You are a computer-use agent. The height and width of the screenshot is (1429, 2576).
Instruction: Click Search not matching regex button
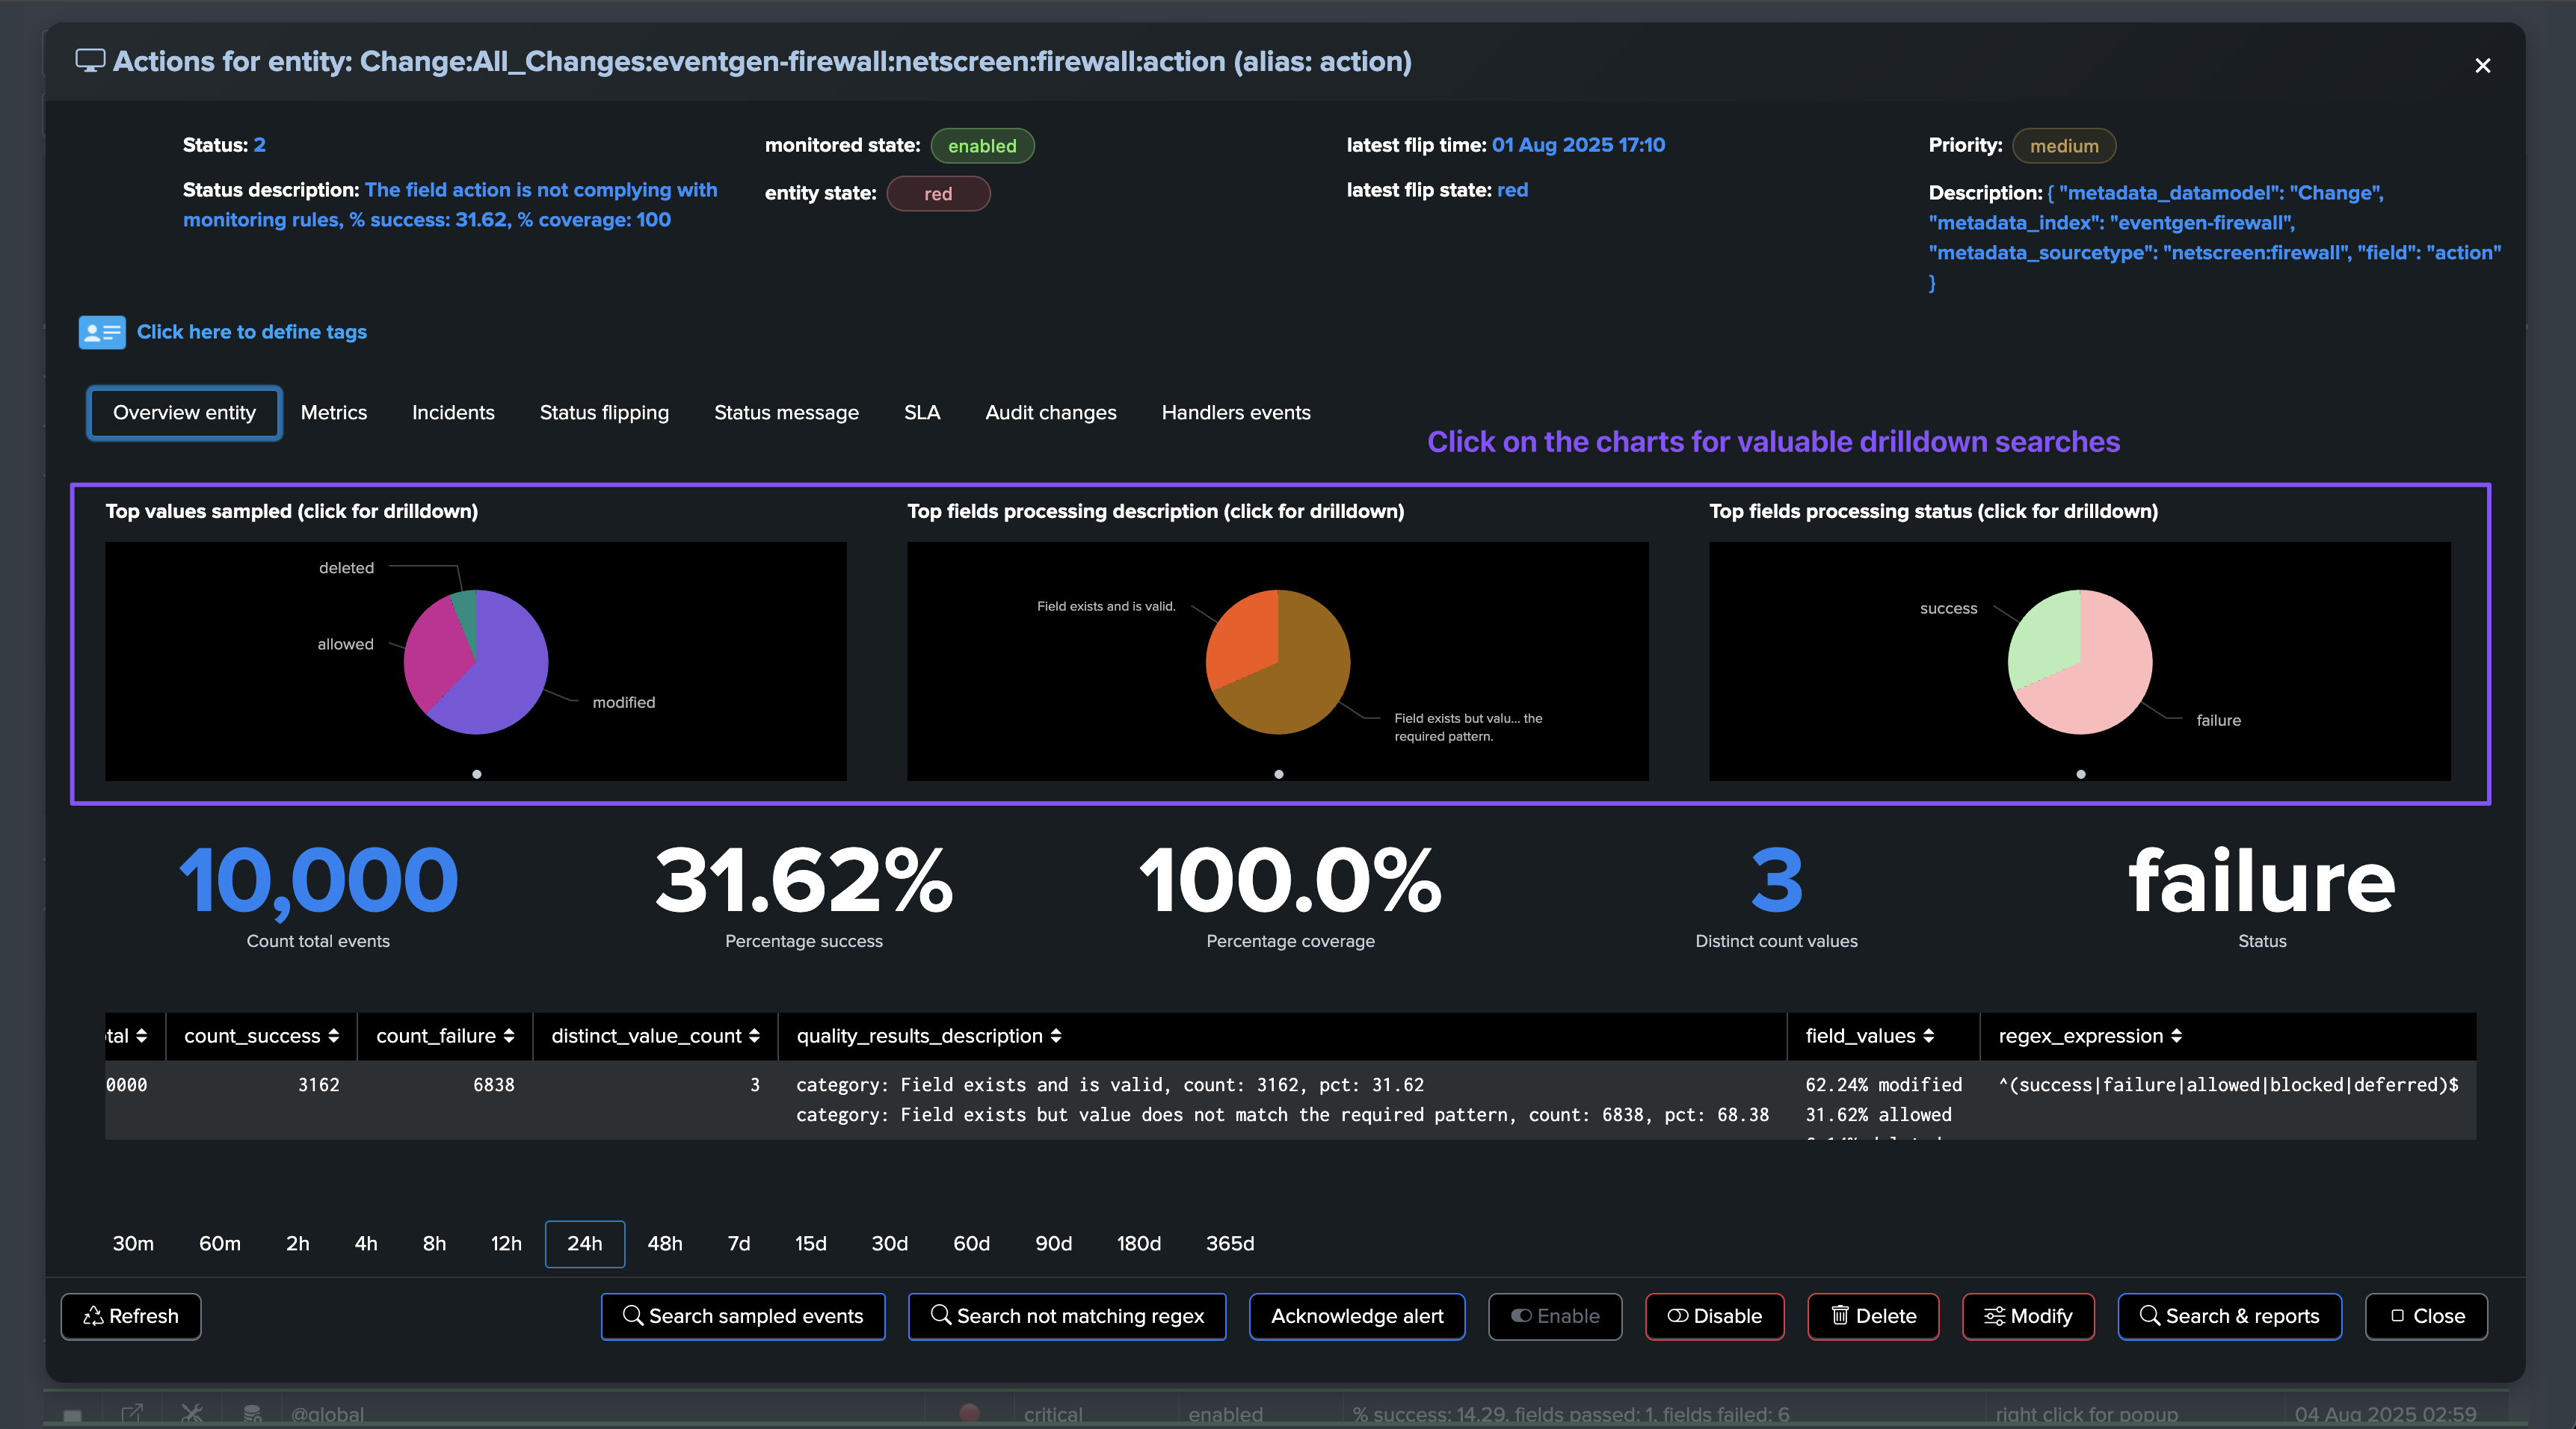pyautogui.click(x=1067, y=1316)
